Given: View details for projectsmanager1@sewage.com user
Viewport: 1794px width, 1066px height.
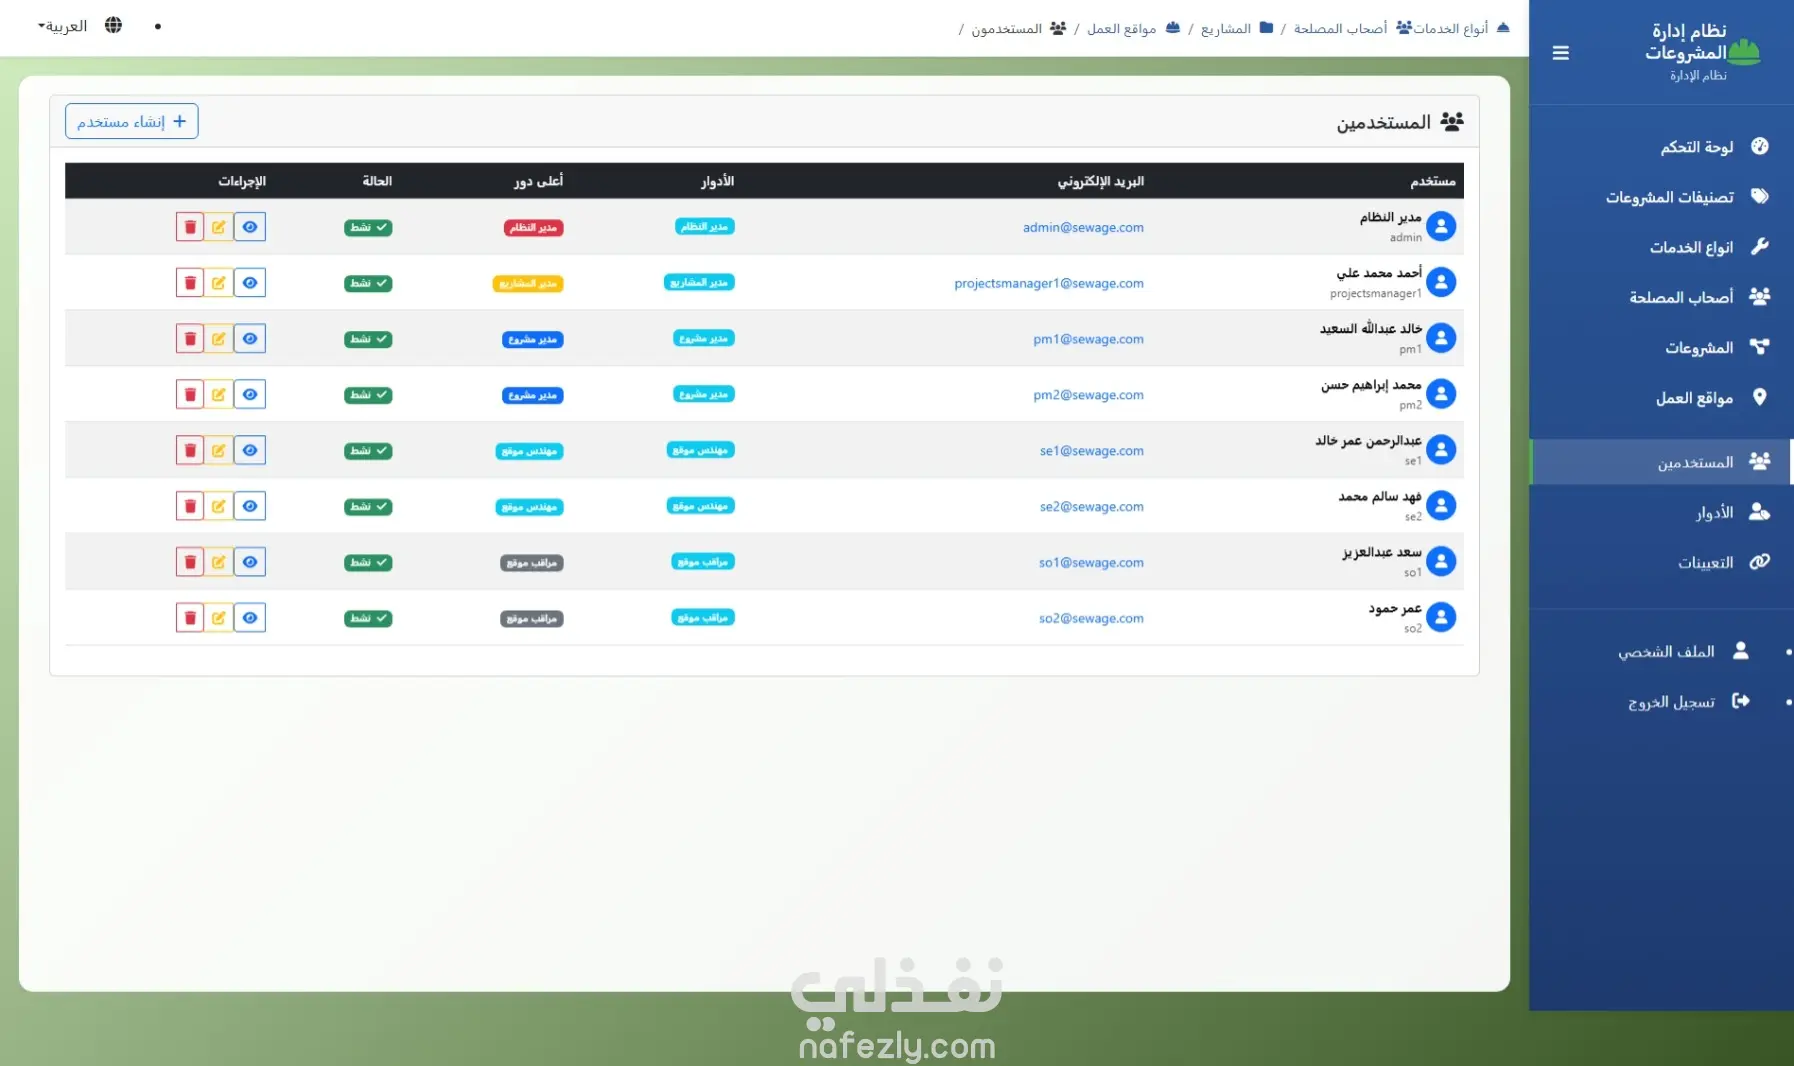Looking at the screenshot, I should click(250, 283).
